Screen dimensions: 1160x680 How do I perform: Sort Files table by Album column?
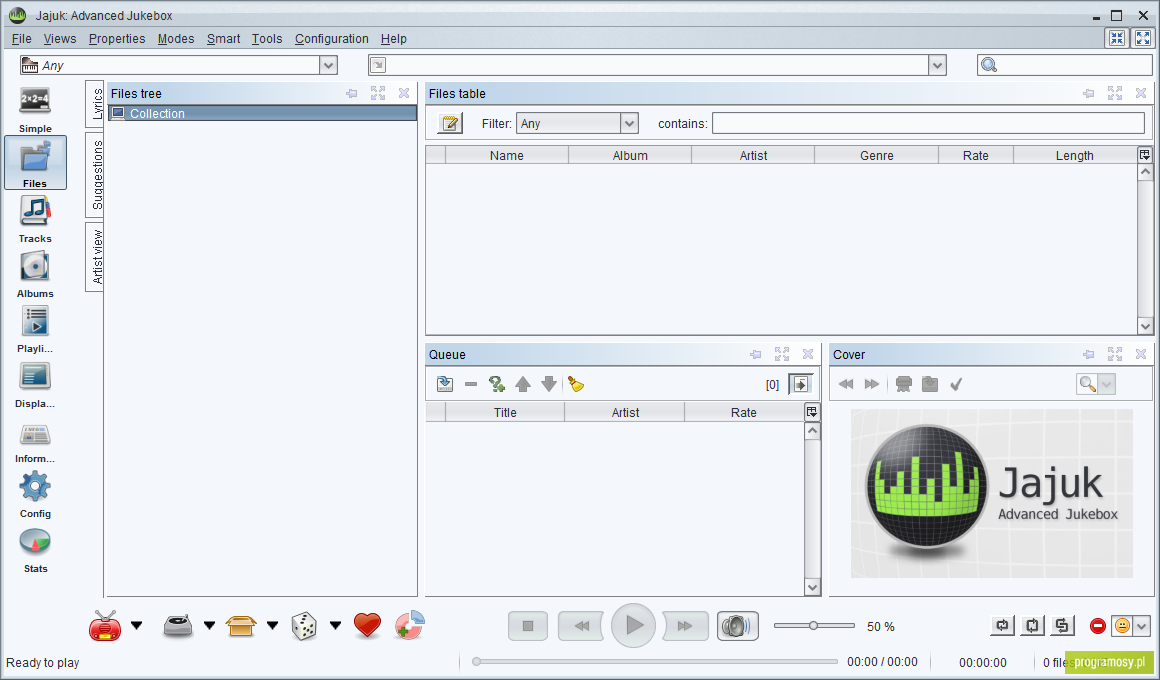[630, 155]
